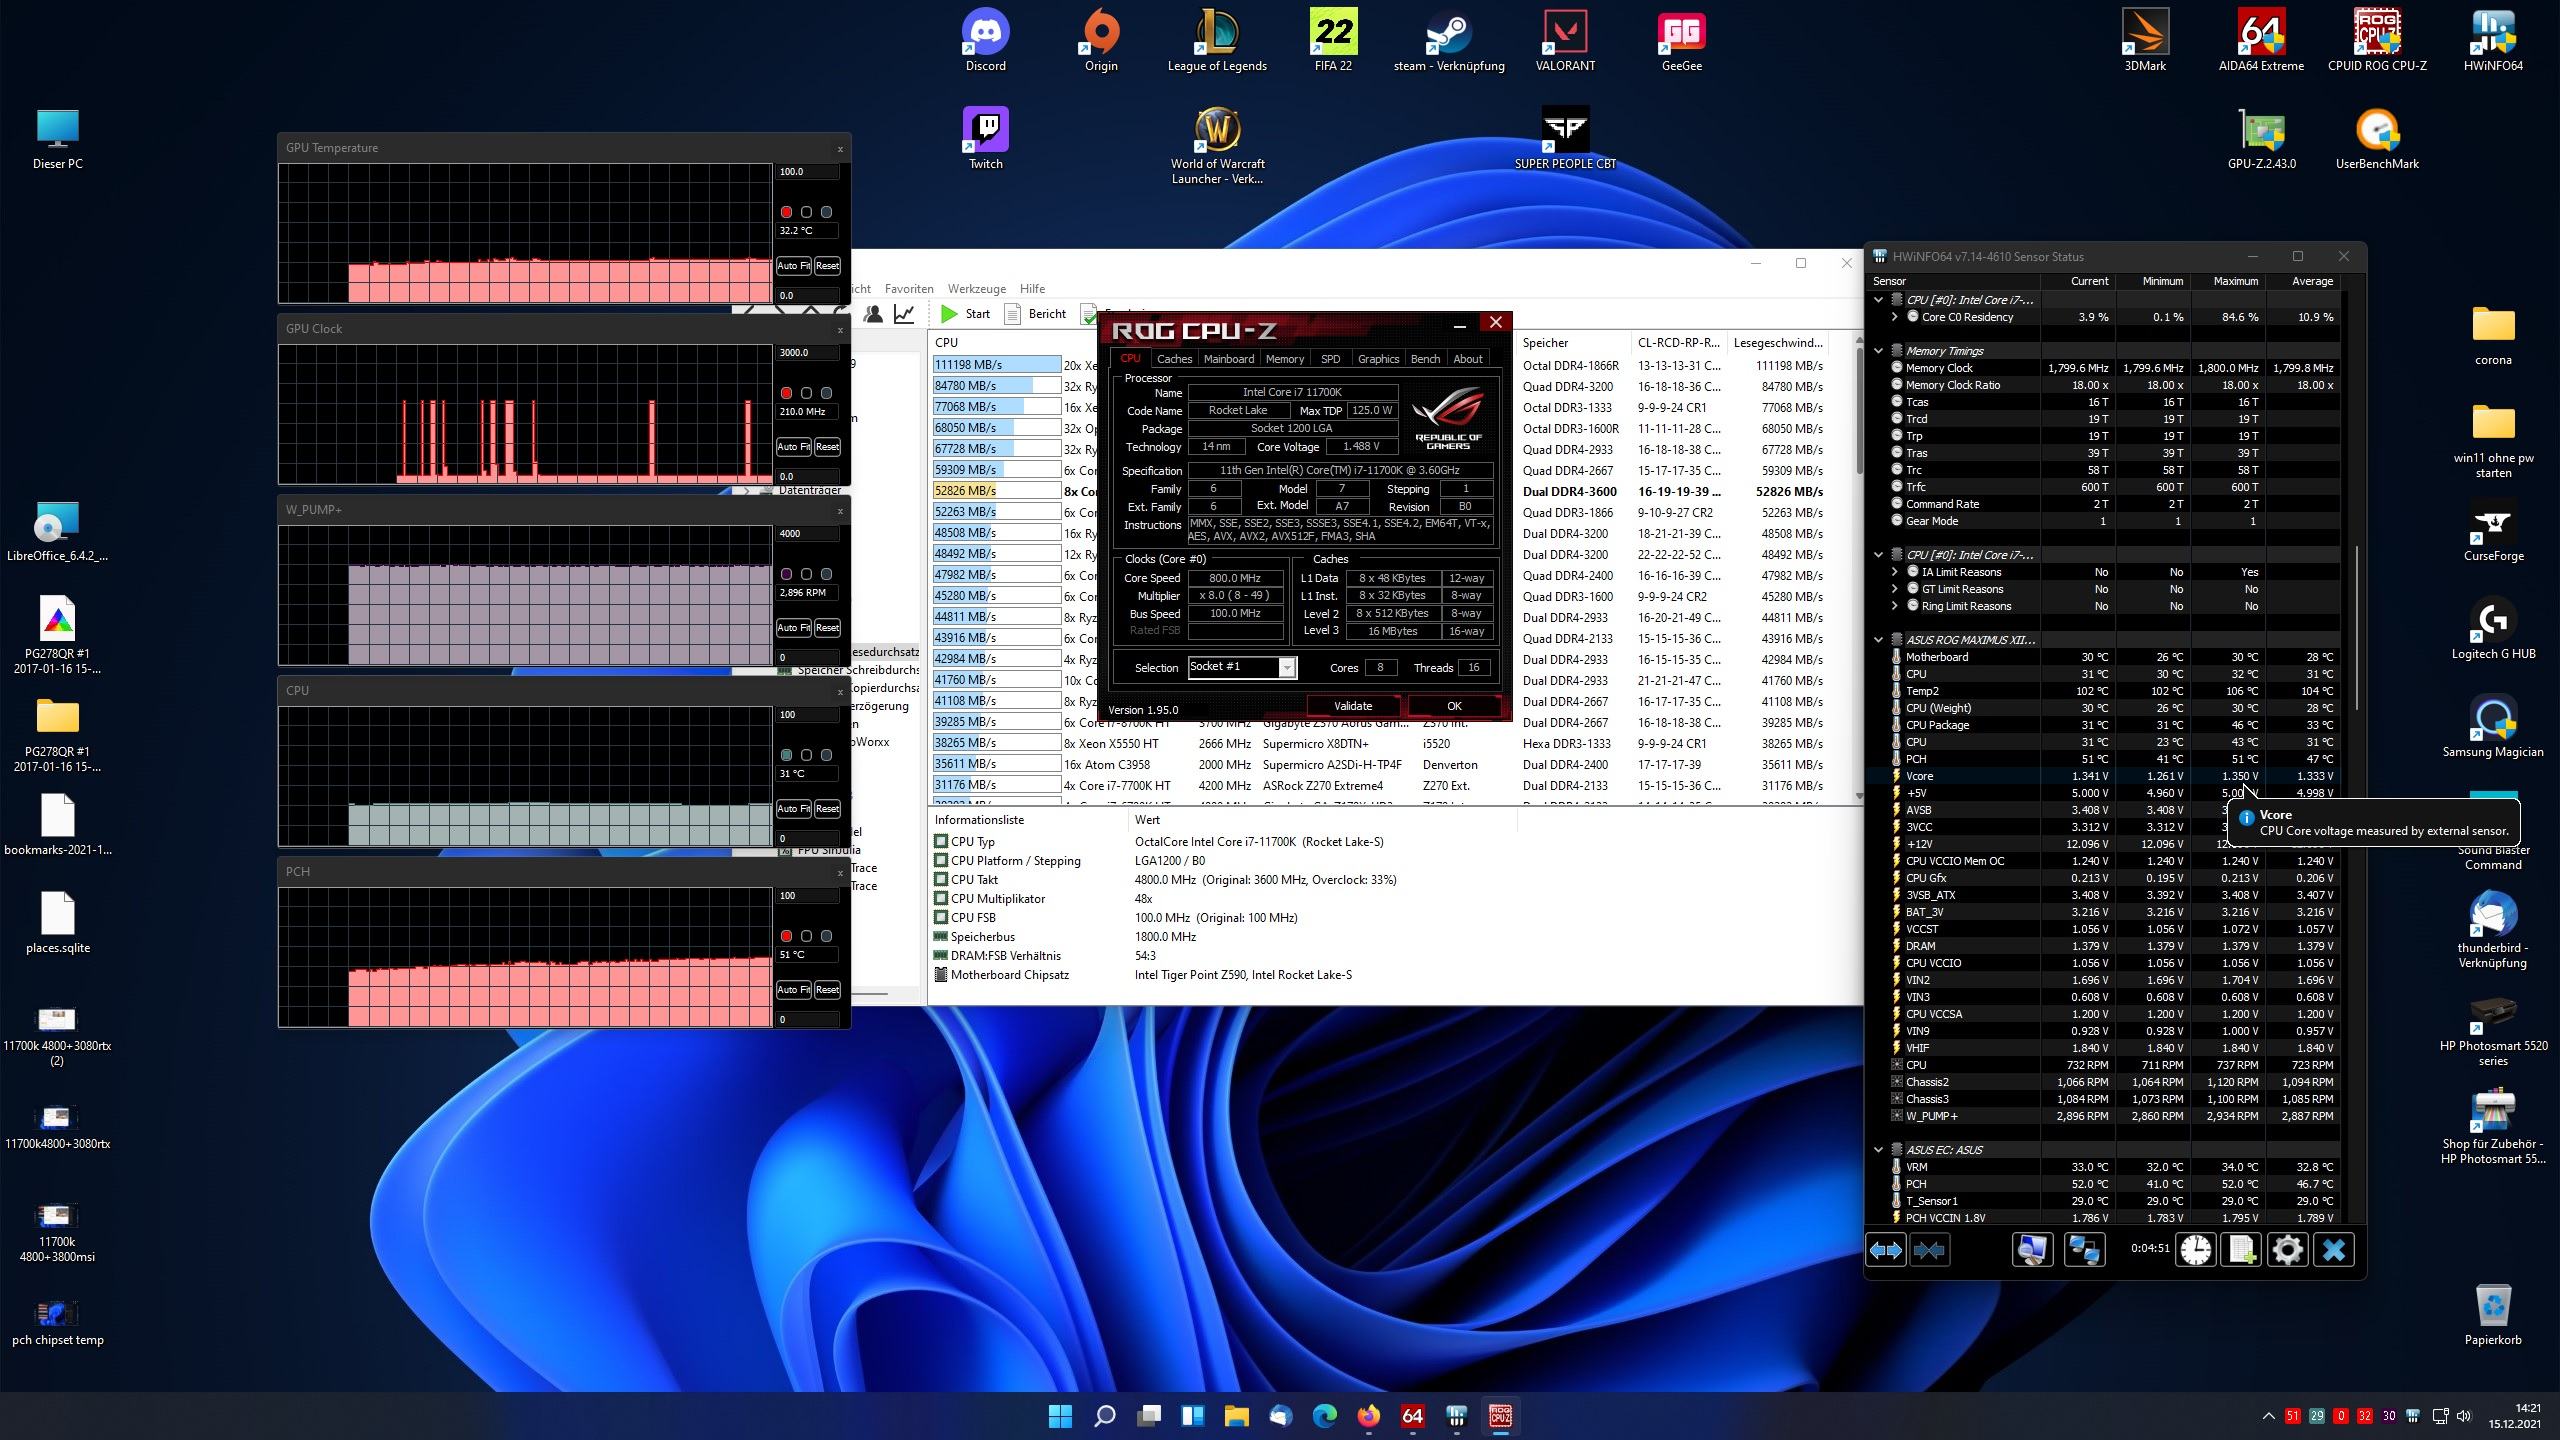Screen dimensions: 2560x1440
Task: Select the purple dot in W_PUMP+ graph panel
Action: [x=786, y=574]
